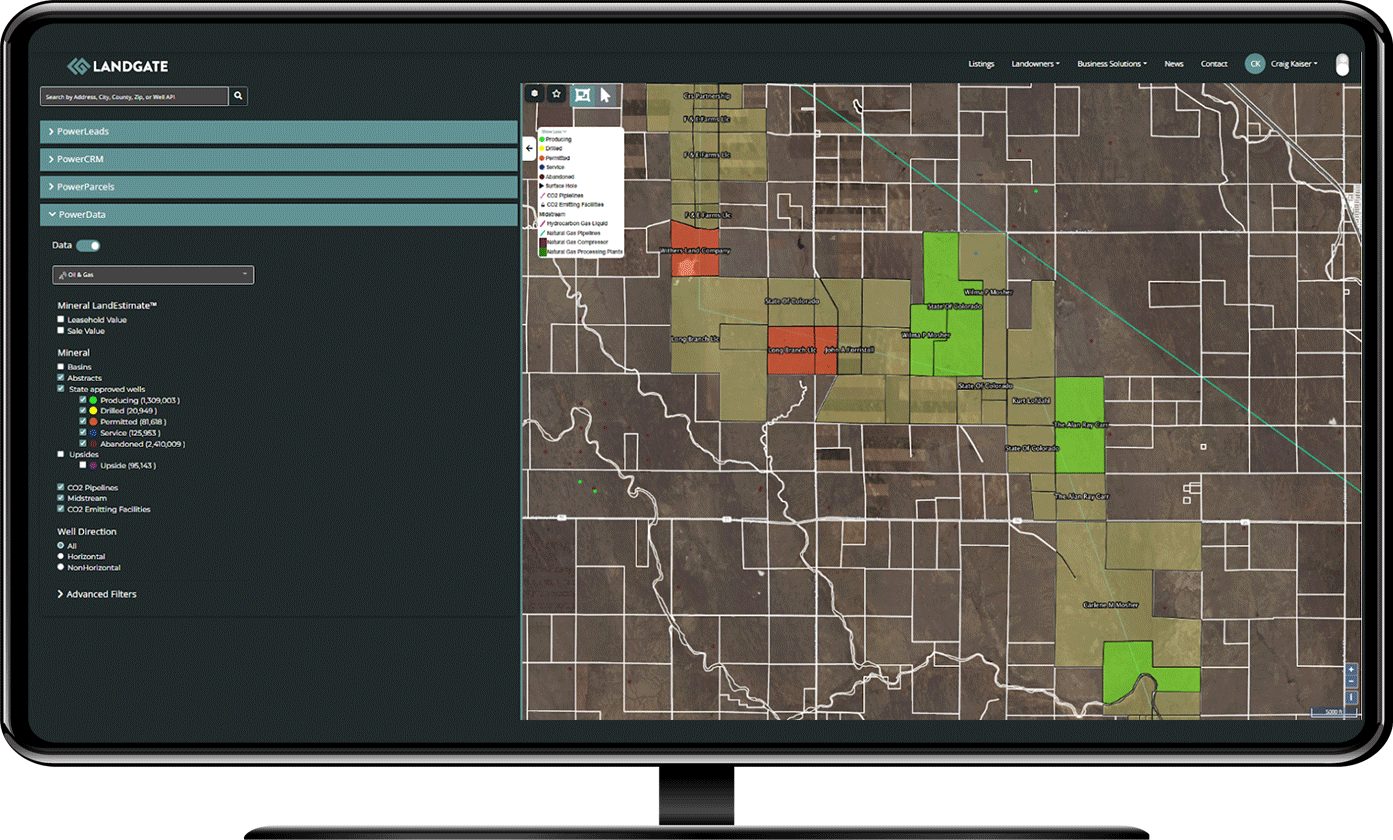The width and height of the screenshot is (1393, 840).
Task: Toggle the Data switch off
Action: pyautogui.click(x=88, y=245)
